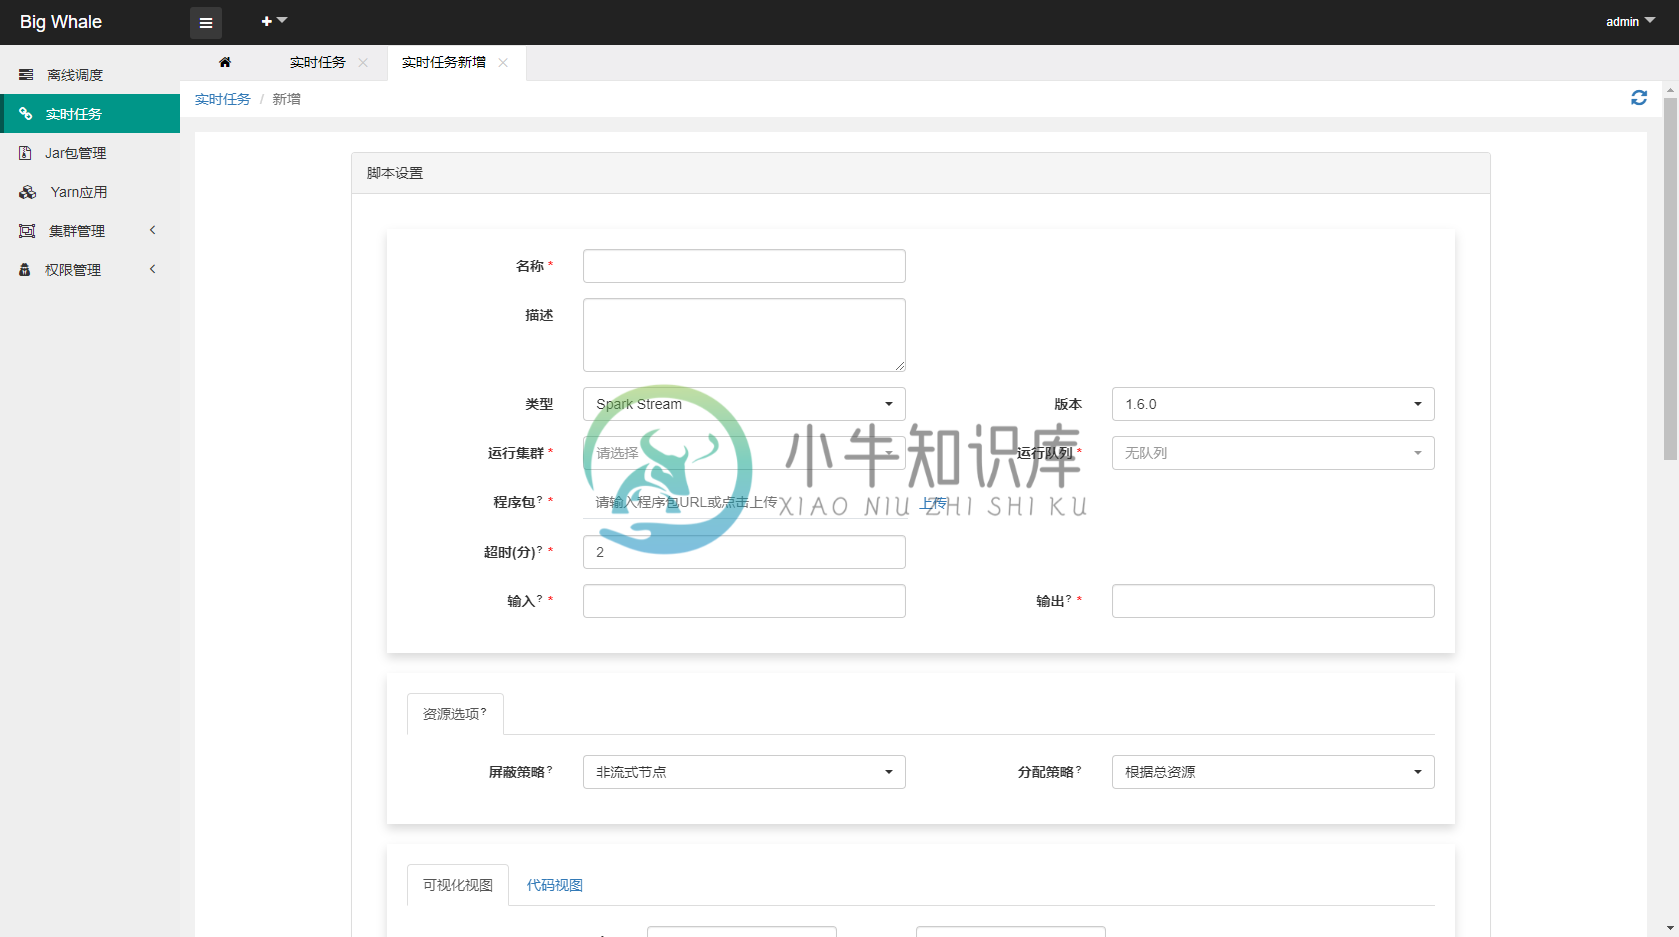Click the 超时(分) field showing 2
The image size is (1679, 937).
(x=744, y=552)
